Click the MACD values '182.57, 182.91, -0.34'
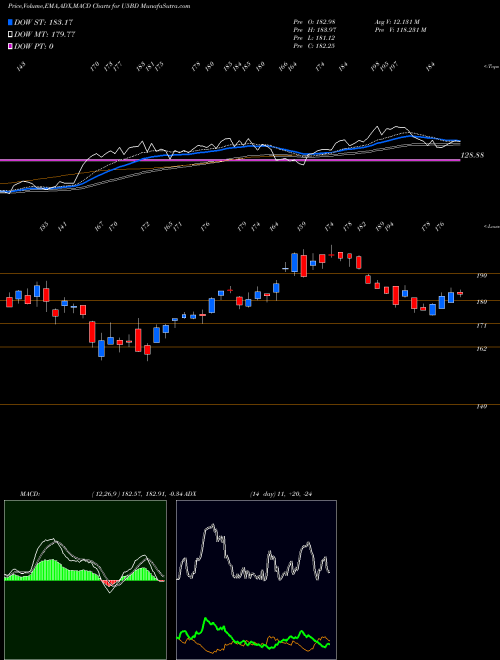This screenshot has height=660, width=500. 152,494
